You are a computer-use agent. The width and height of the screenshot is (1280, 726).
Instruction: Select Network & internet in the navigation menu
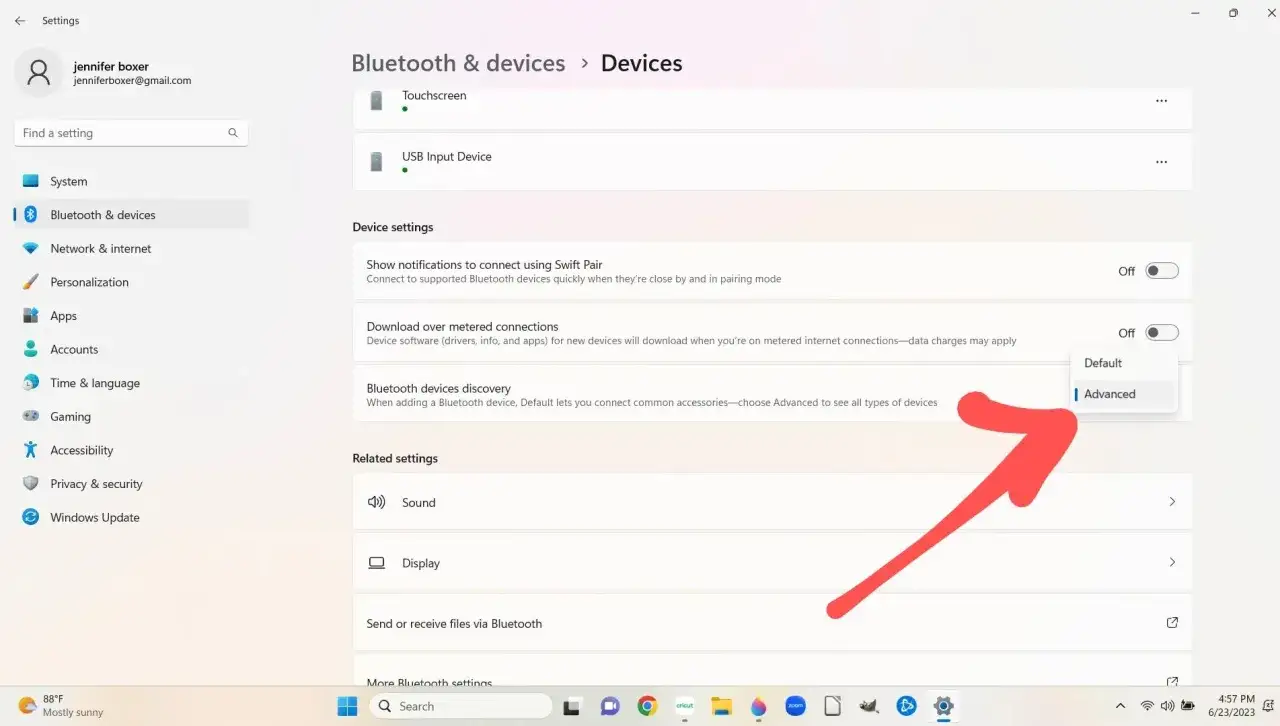(99, 248)
